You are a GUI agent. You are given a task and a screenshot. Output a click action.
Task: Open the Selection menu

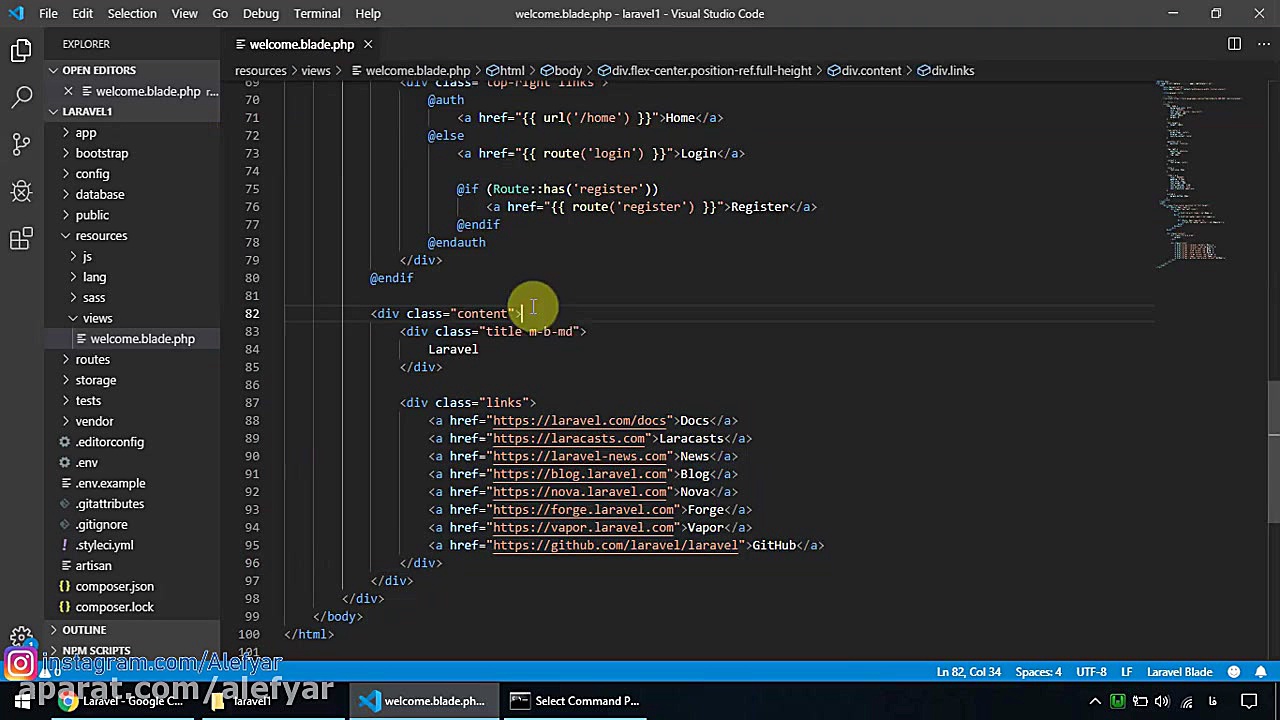pos(132,14)
